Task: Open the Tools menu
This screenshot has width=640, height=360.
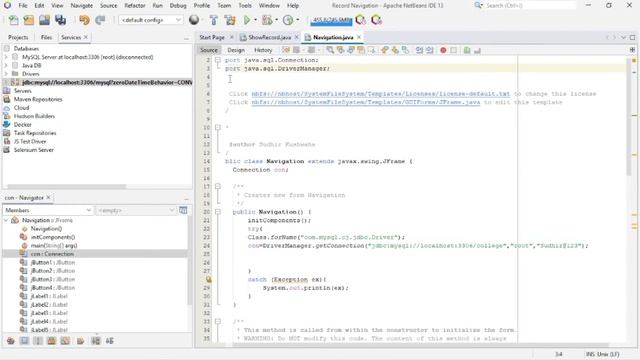Action: click(x=245, y=6)
